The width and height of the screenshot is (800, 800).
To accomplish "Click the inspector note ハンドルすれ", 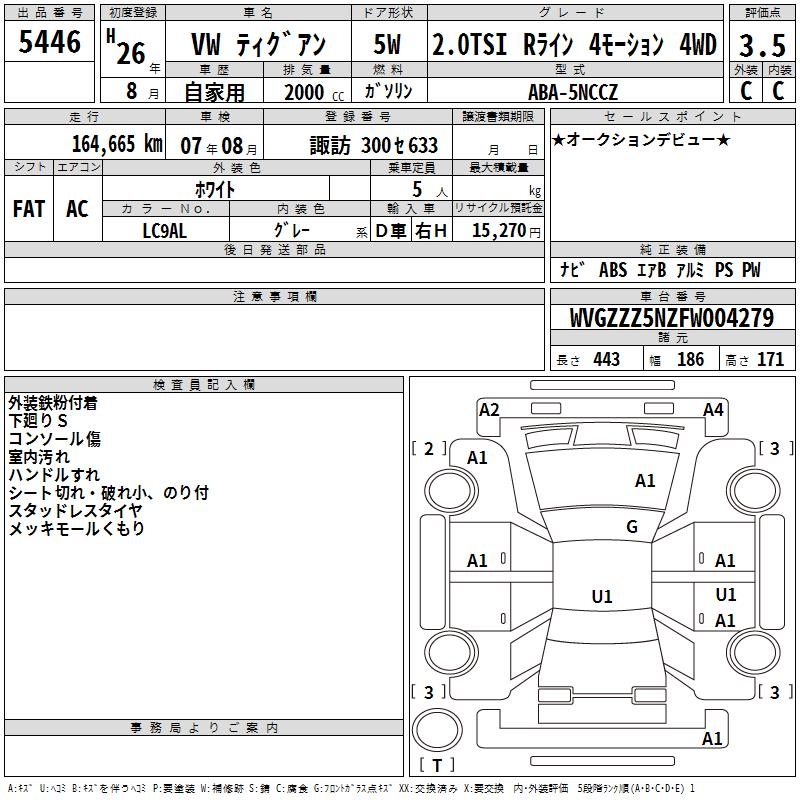I will [54, 474].
